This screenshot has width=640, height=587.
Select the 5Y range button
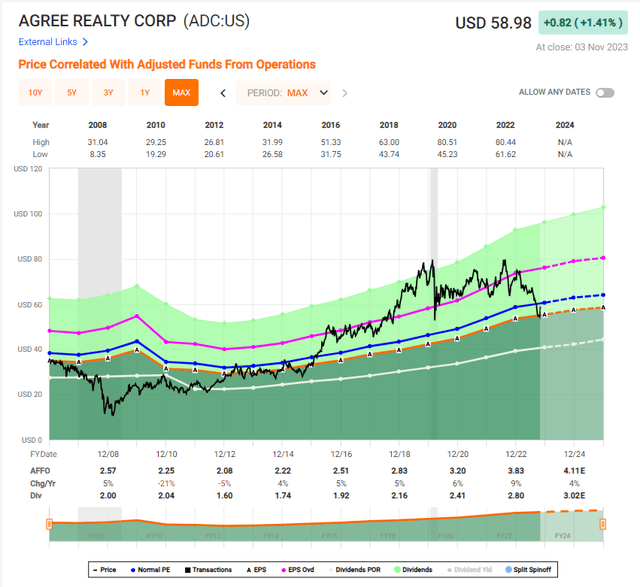click(x=71, y=93)
